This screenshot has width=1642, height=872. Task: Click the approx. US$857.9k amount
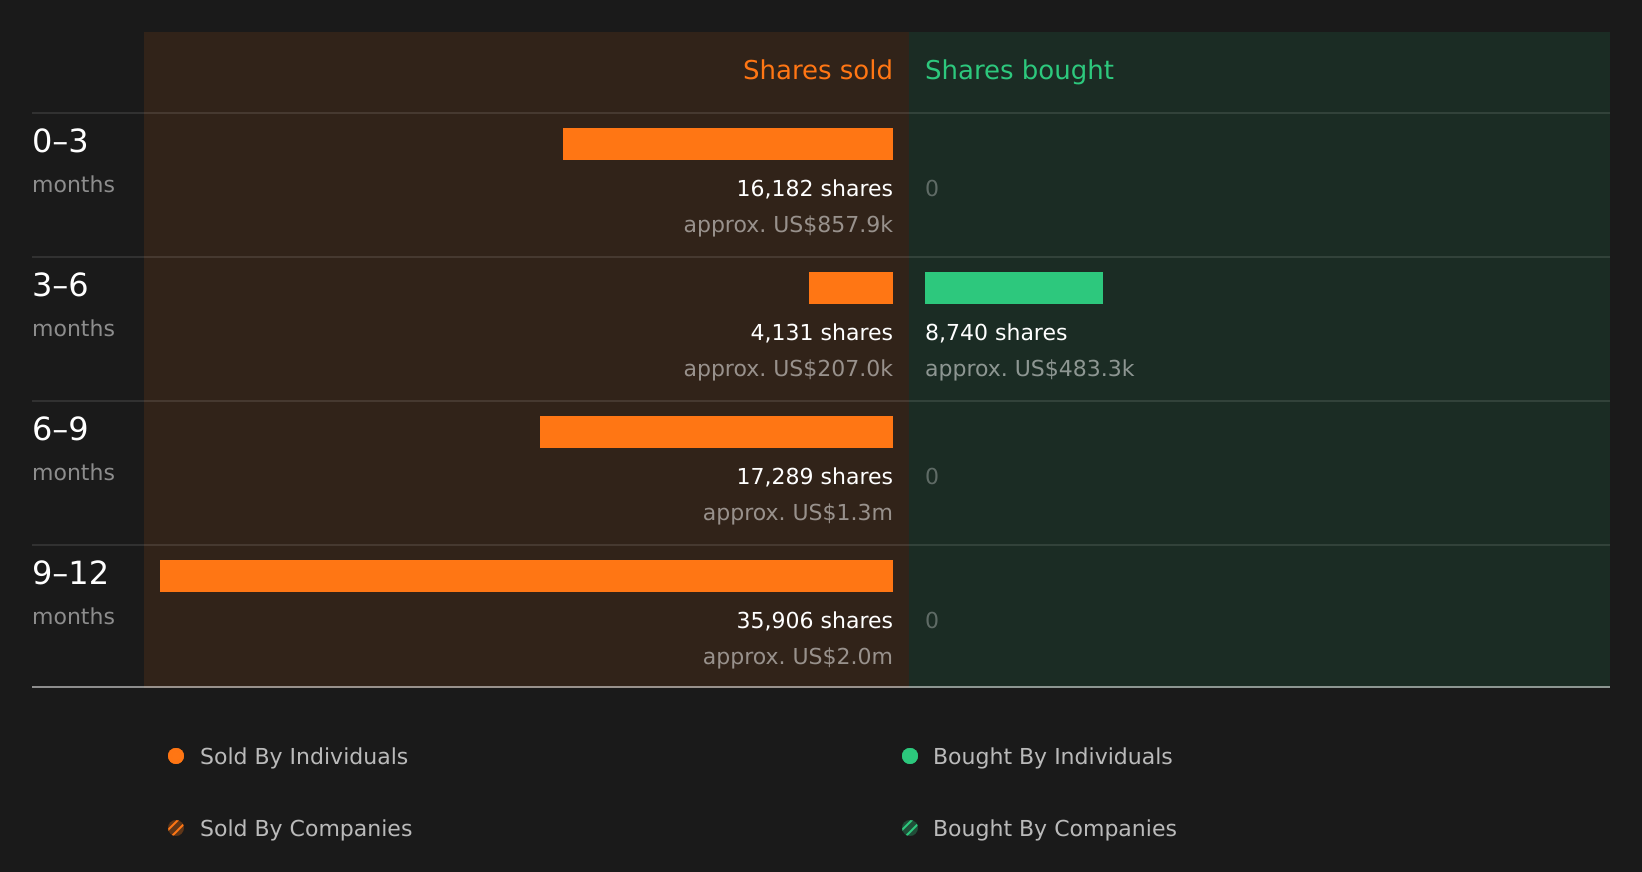(x=788, y=225)
